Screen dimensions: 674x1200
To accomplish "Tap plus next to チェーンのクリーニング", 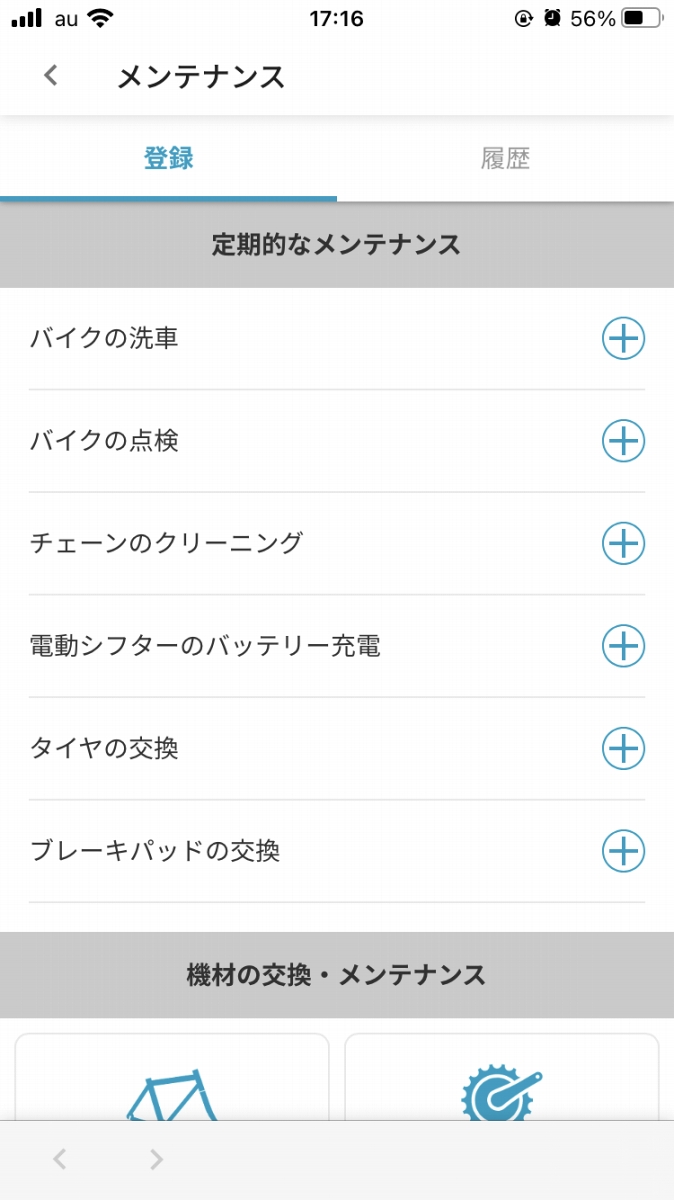I will tap(623, 544).
